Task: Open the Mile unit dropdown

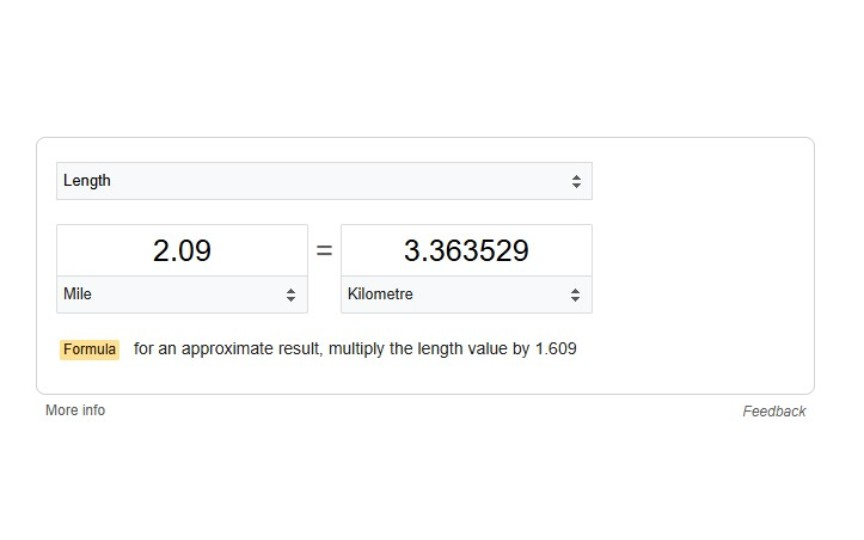Action: click(181, 295)
